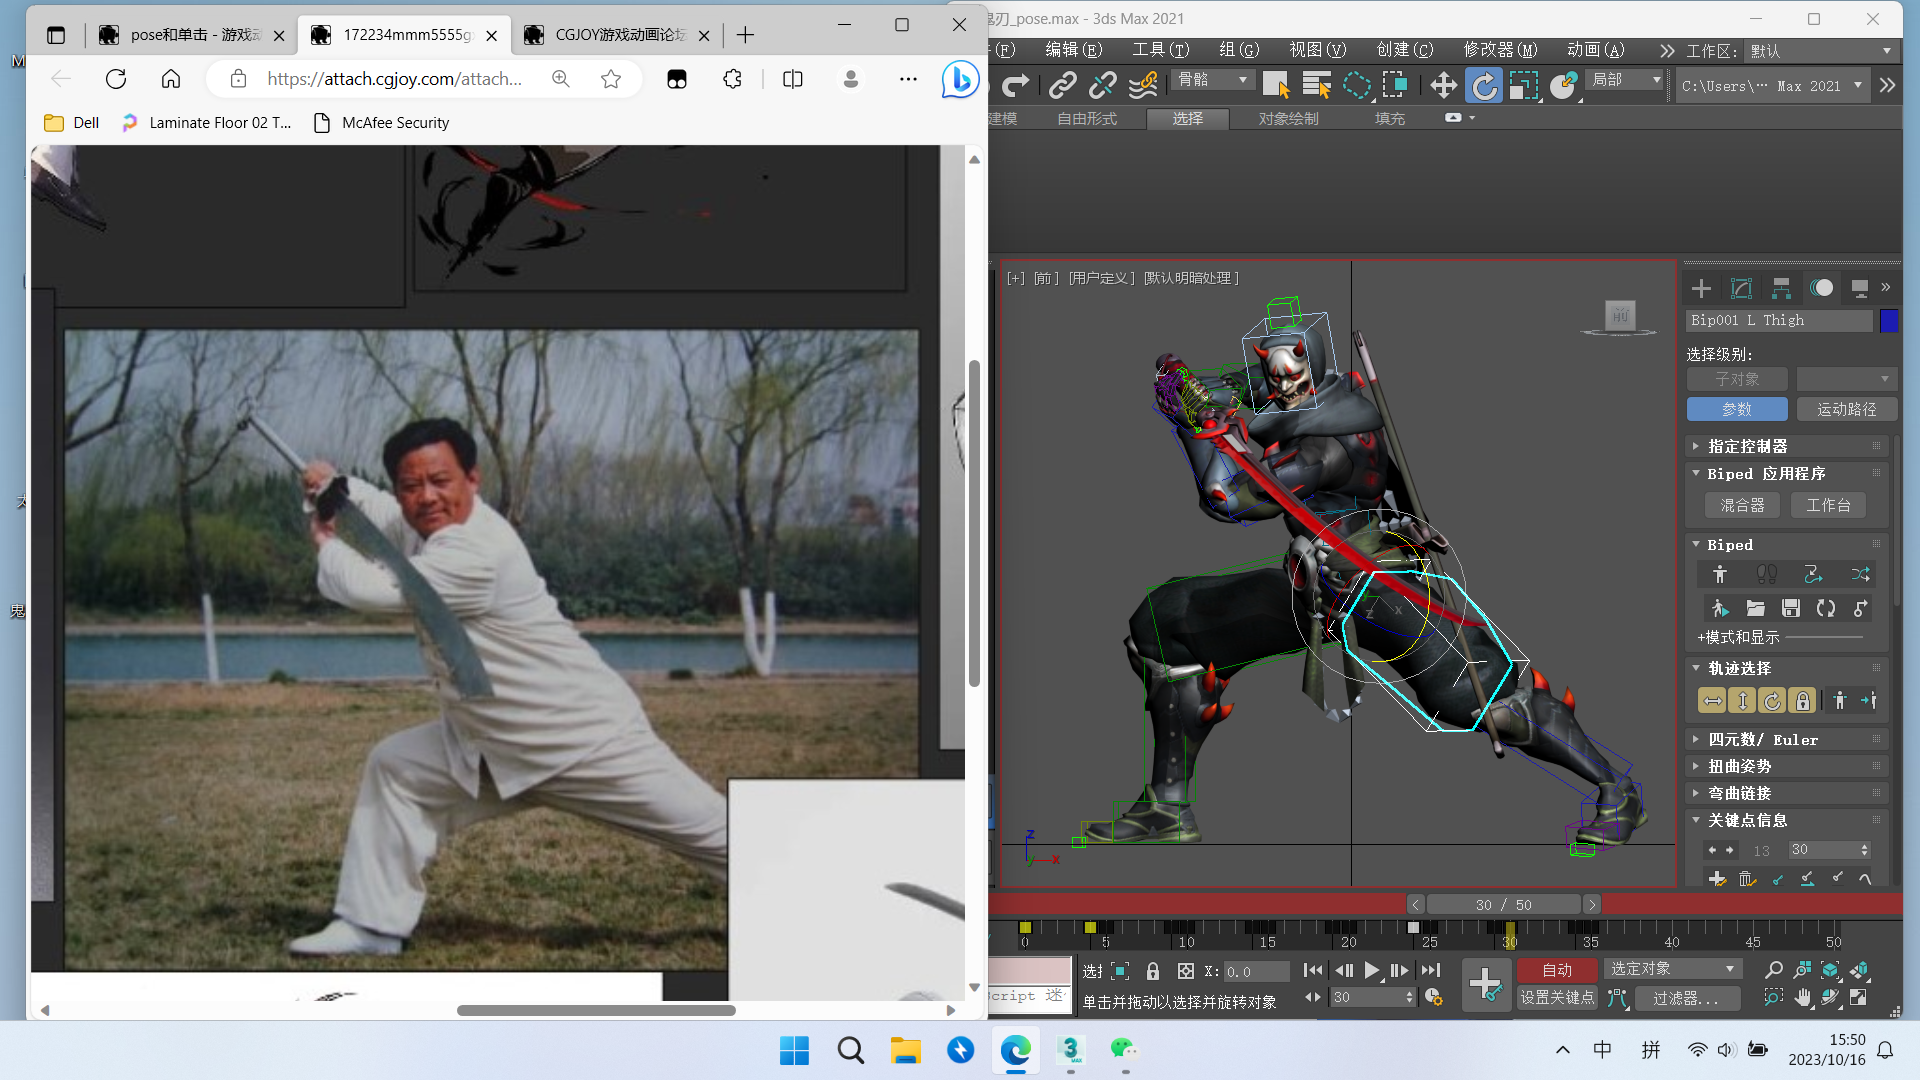
Task: Switch to the 对象绘制 ribbon tab
Action: (x=1288, y=119)
